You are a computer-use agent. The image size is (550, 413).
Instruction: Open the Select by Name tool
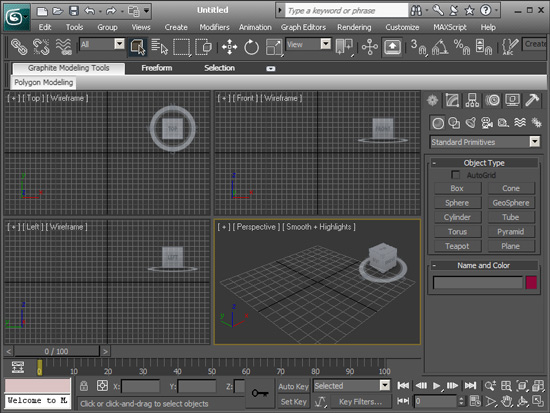click(159, 47)
